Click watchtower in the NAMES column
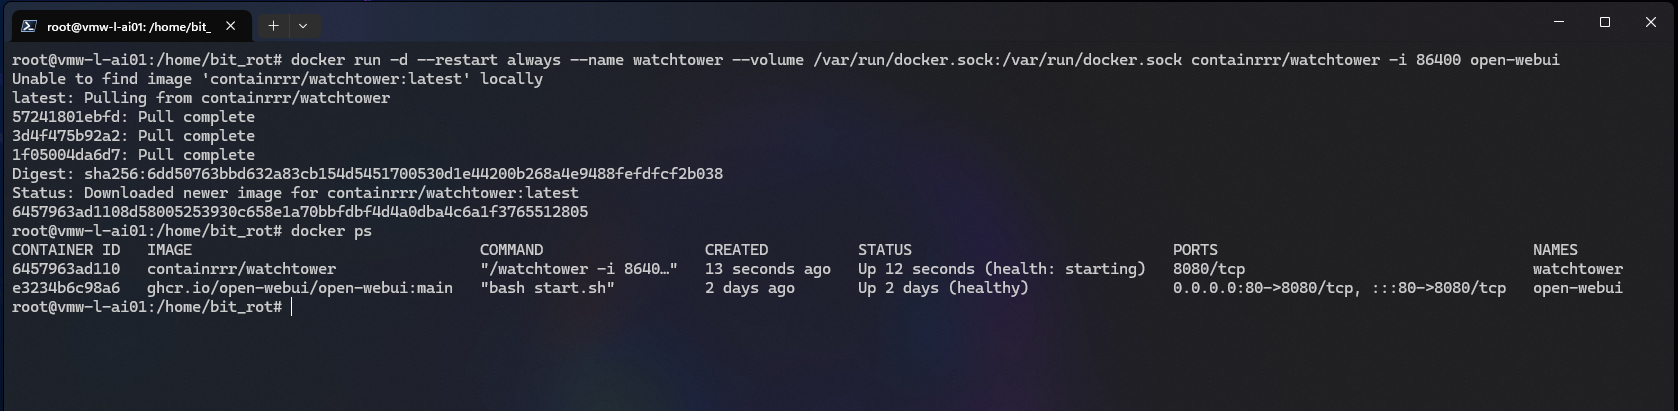 pos(1577,269)
